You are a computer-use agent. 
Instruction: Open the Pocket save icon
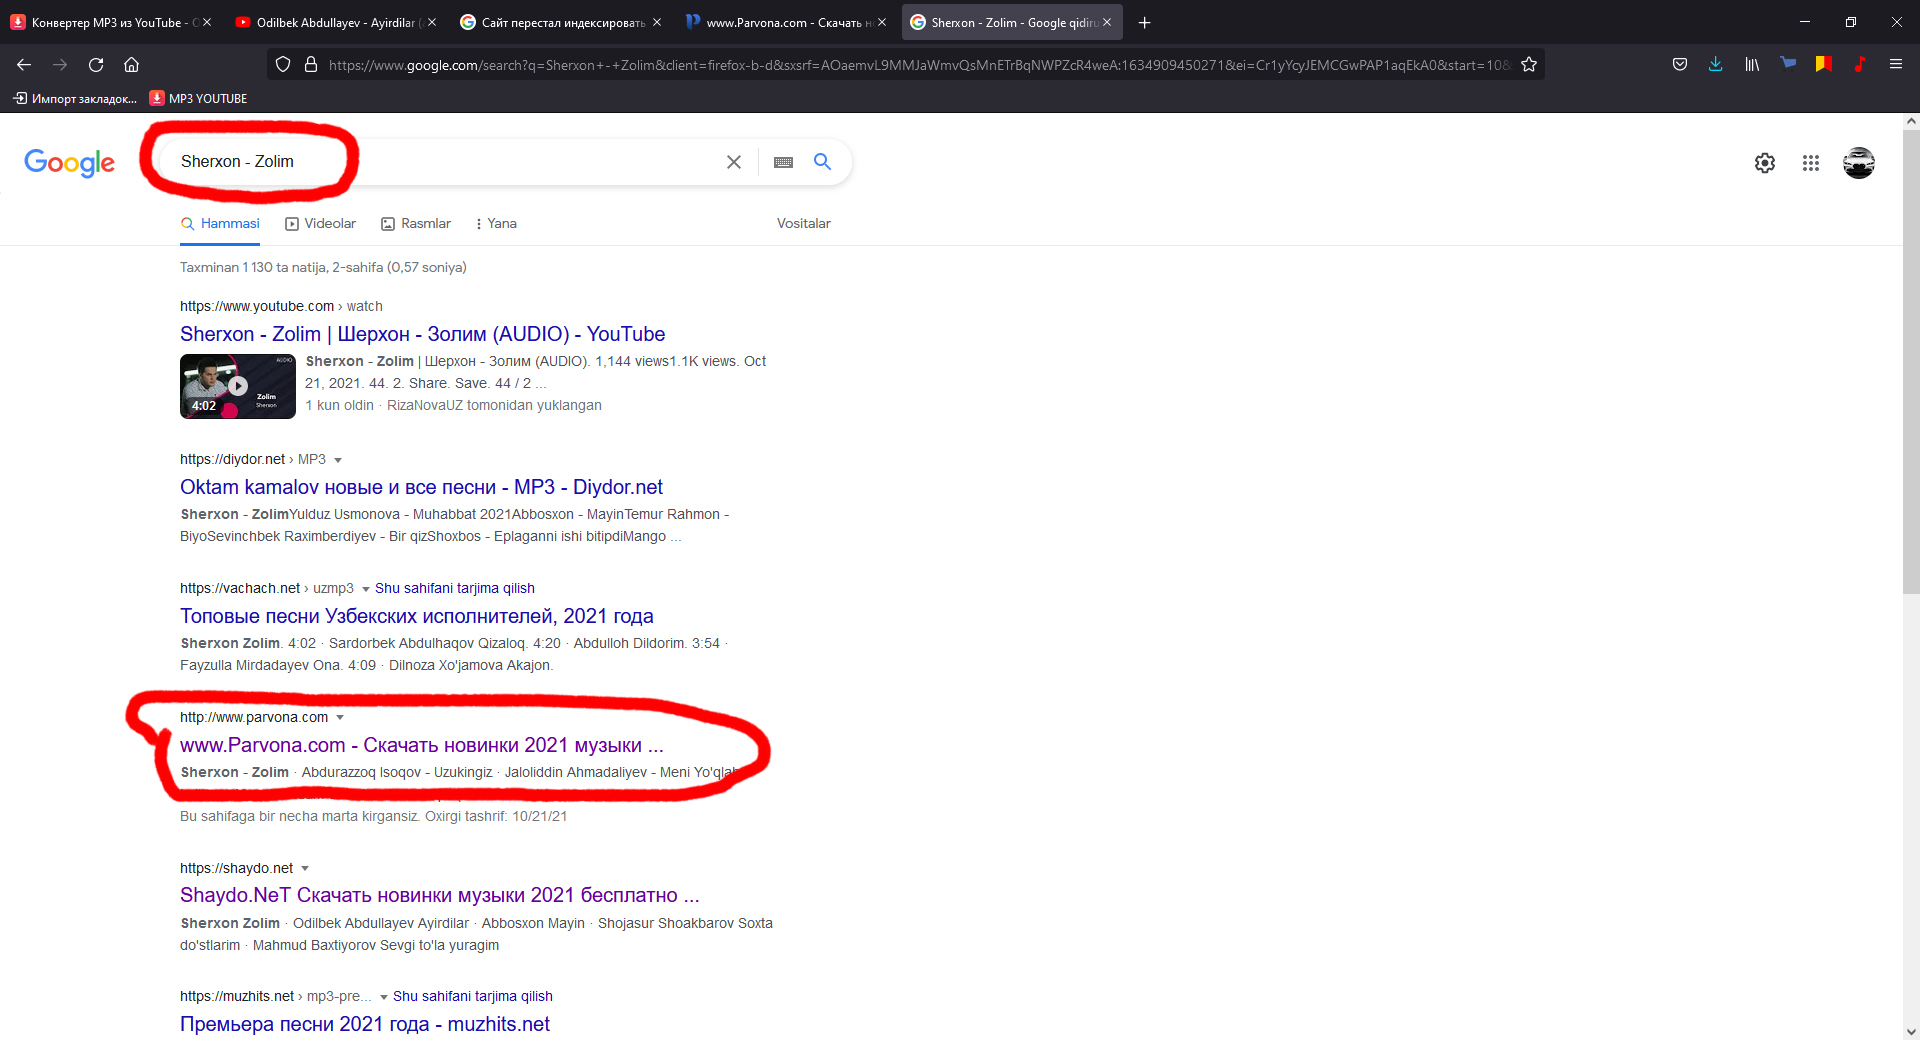click(x=1680, y=65)
